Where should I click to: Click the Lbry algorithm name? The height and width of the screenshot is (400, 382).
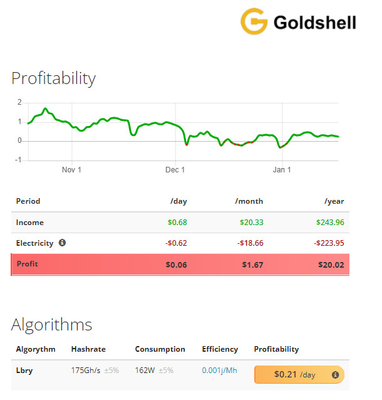click(24, 370)
